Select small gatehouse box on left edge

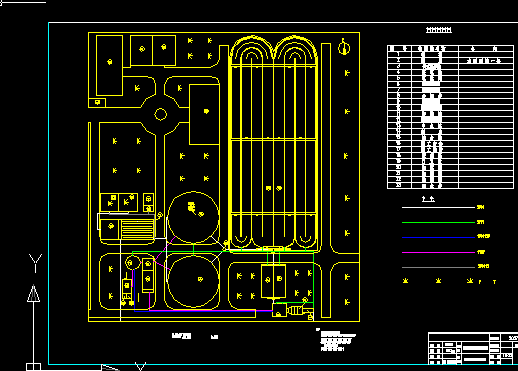[97, 103]
